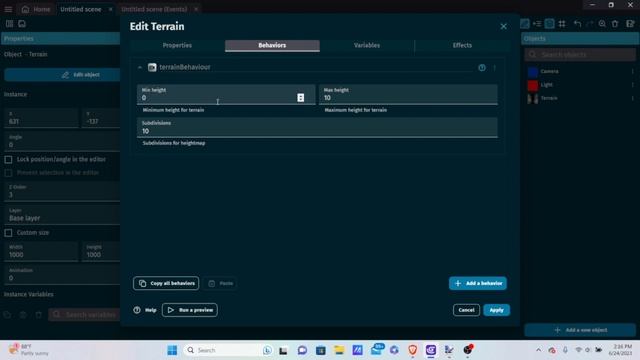
Task: Enable the Custom size checkbox
Action: click(8, 233)
